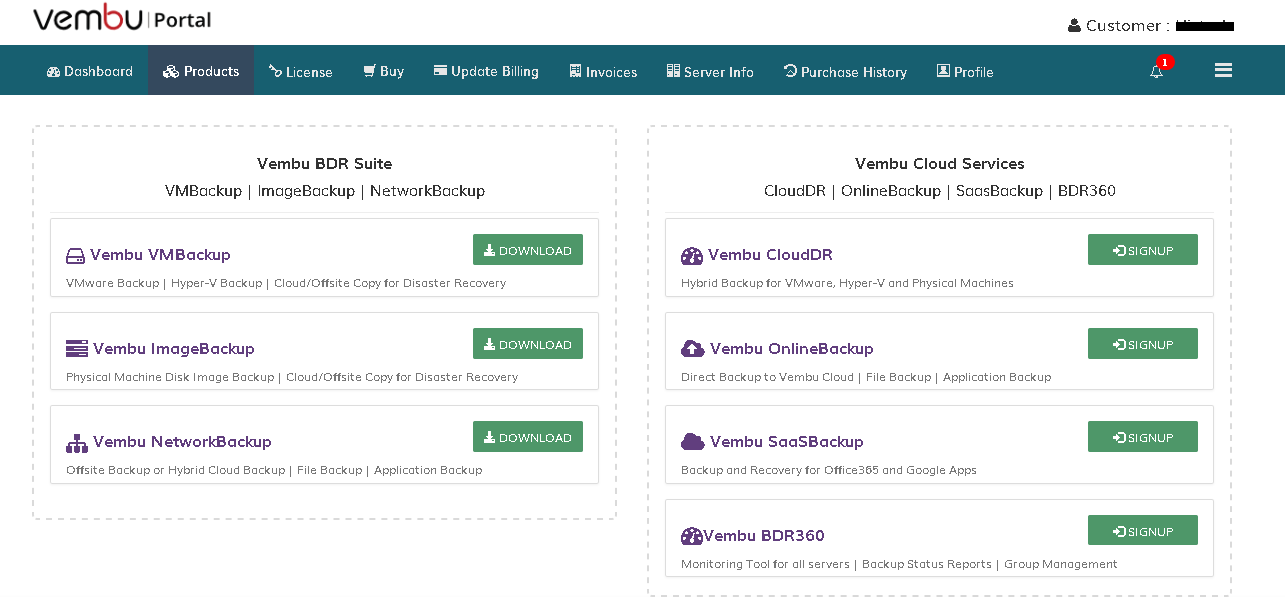
Task: Click the customer user icon
Action: [x=1074, y=26]
